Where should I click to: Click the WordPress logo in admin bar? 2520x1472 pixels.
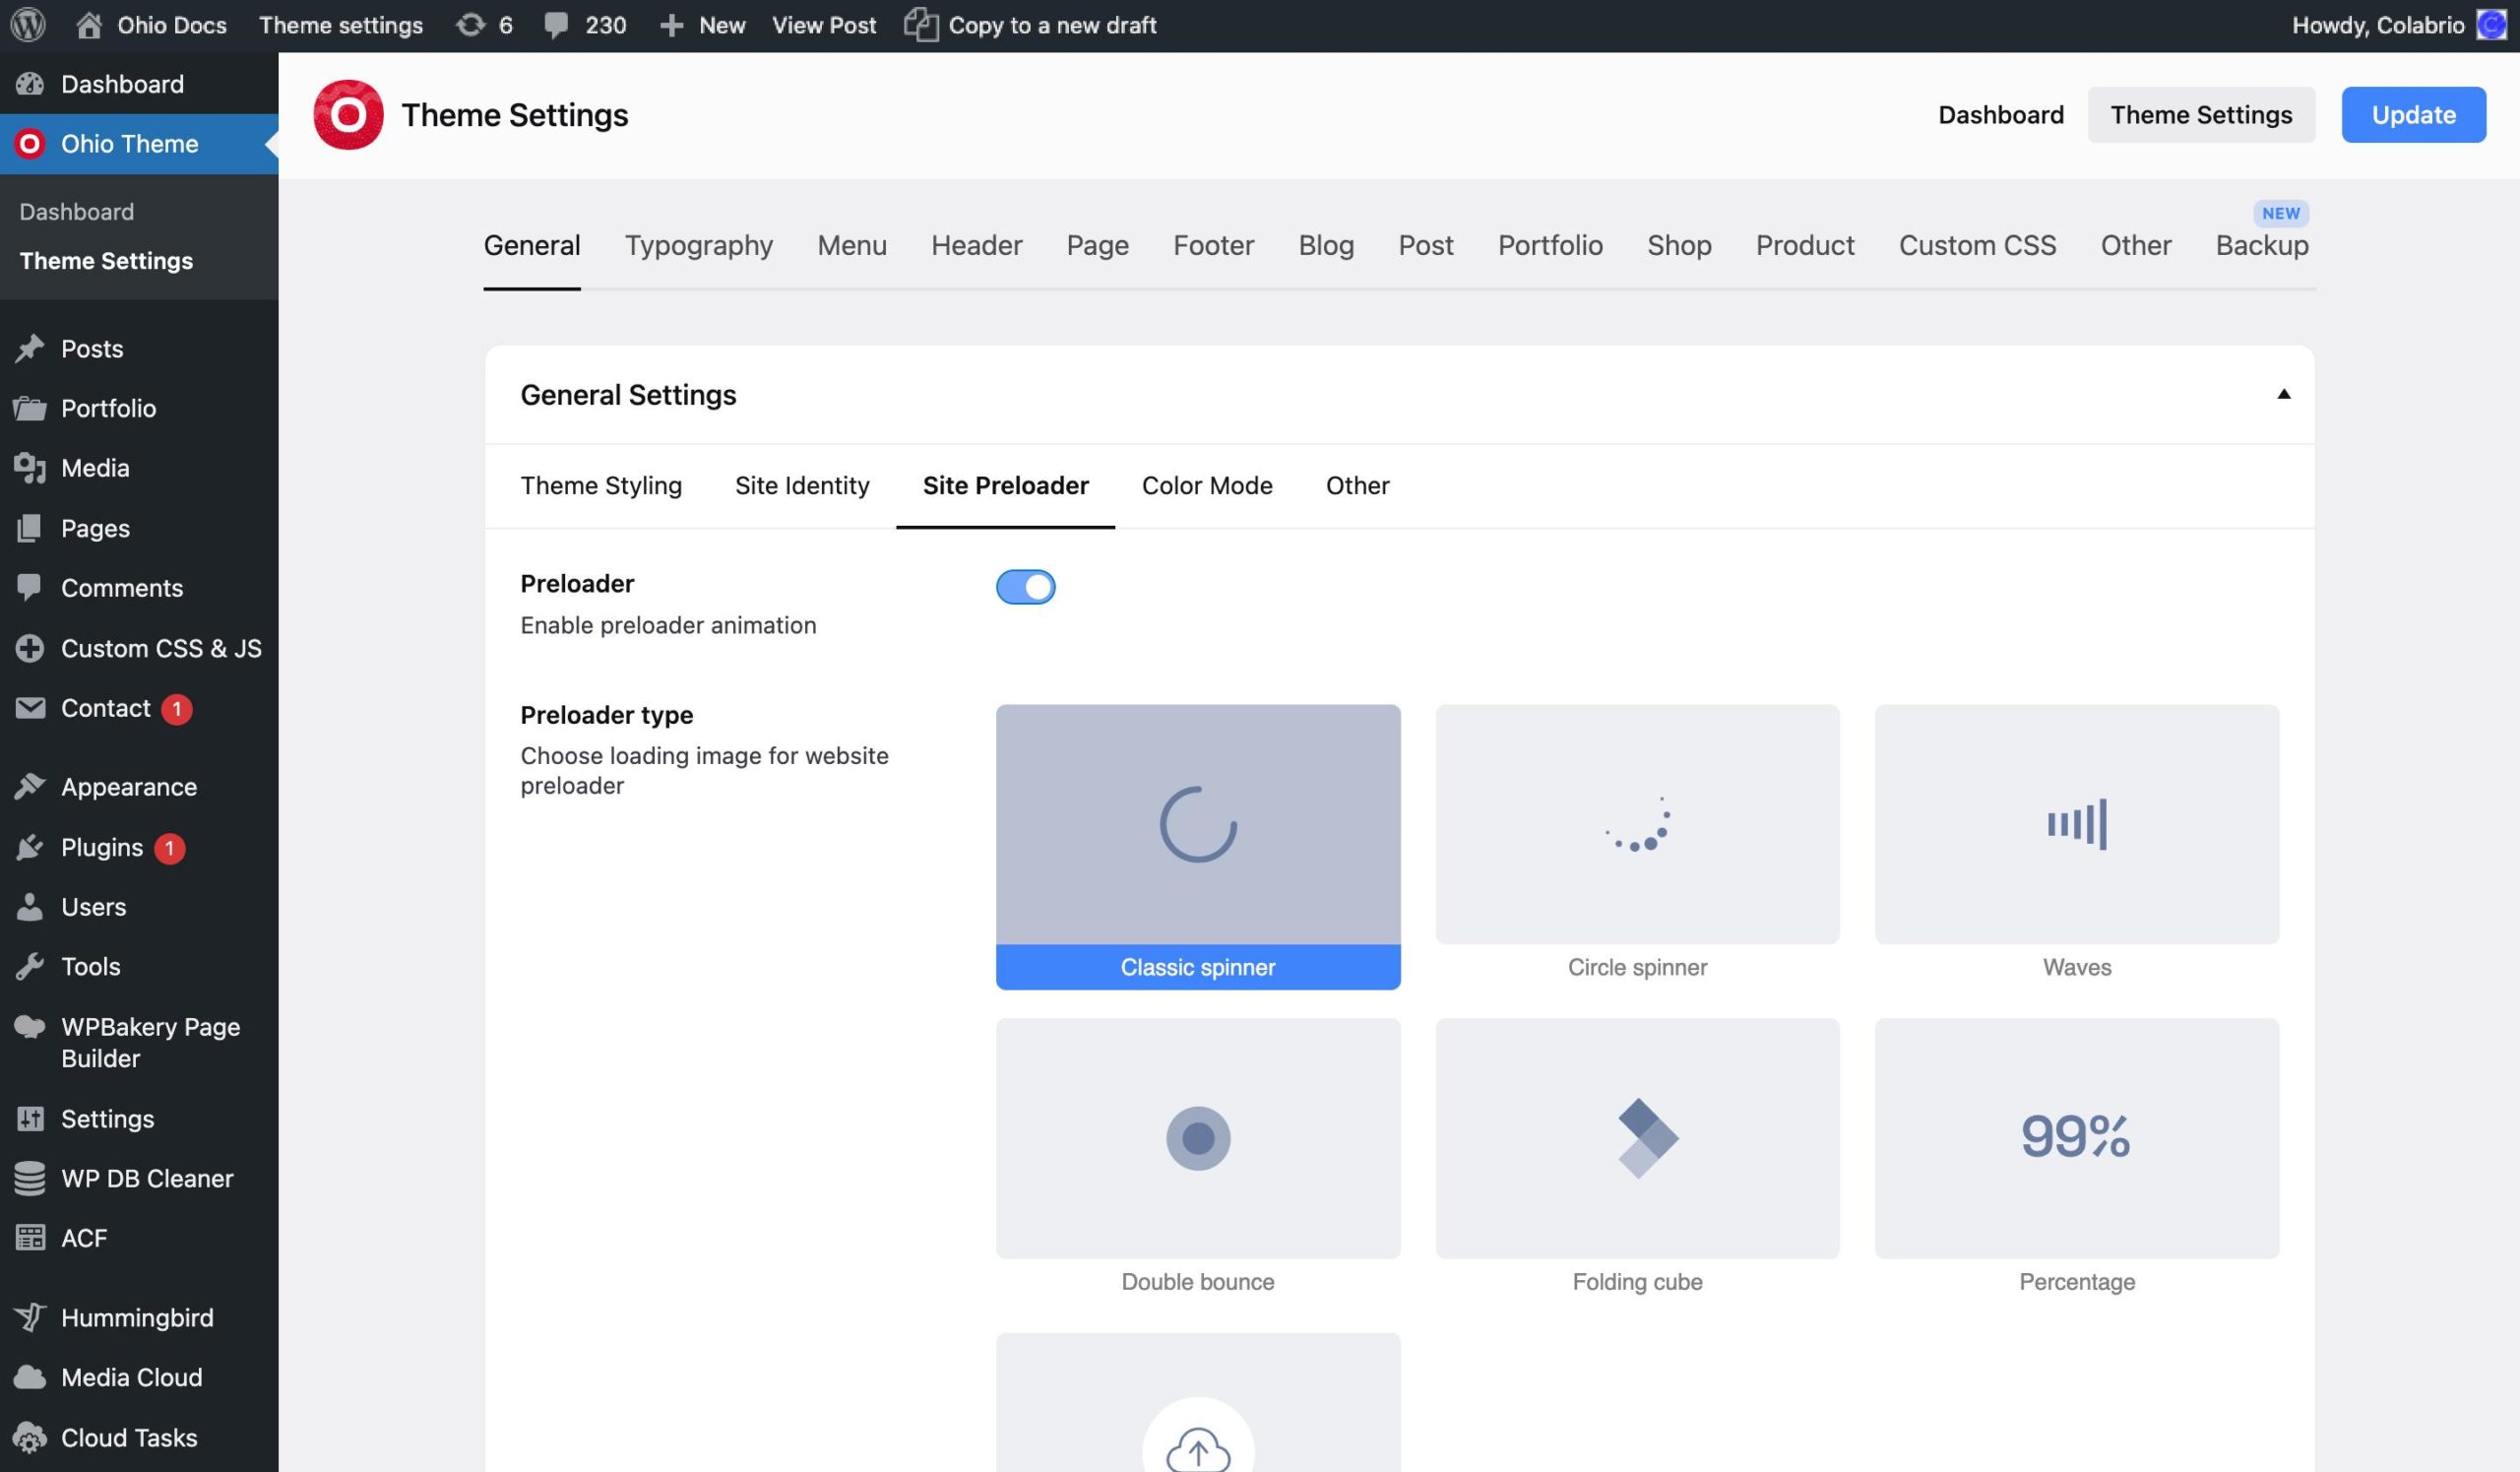click(28, 25)
